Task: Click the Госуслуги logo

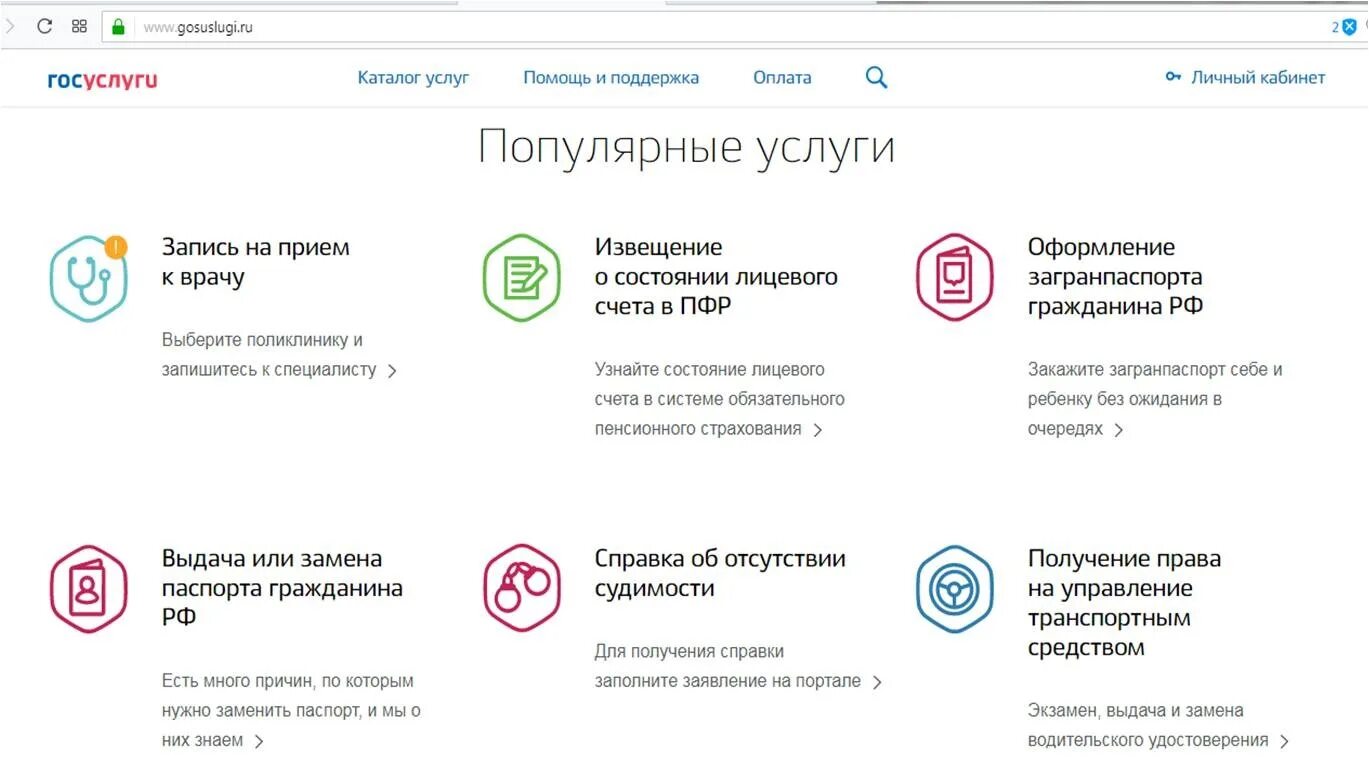Action: click(102, 80)
